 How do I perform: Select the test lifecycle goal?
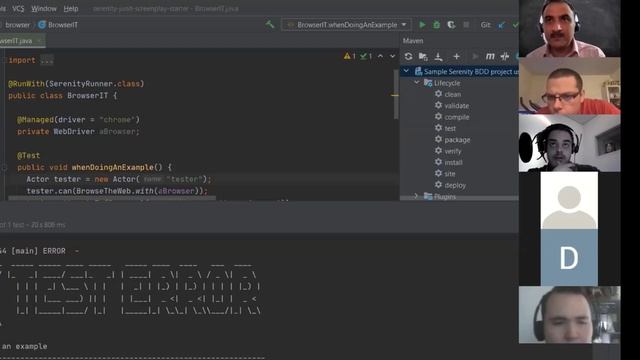pyautogui.click(x=450, y=129)
